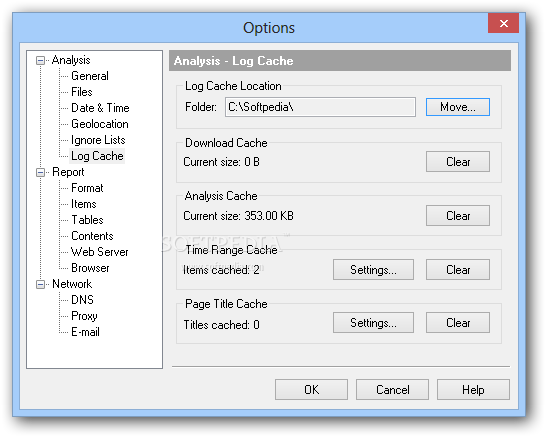Open the Format report options

coord(87,188)
